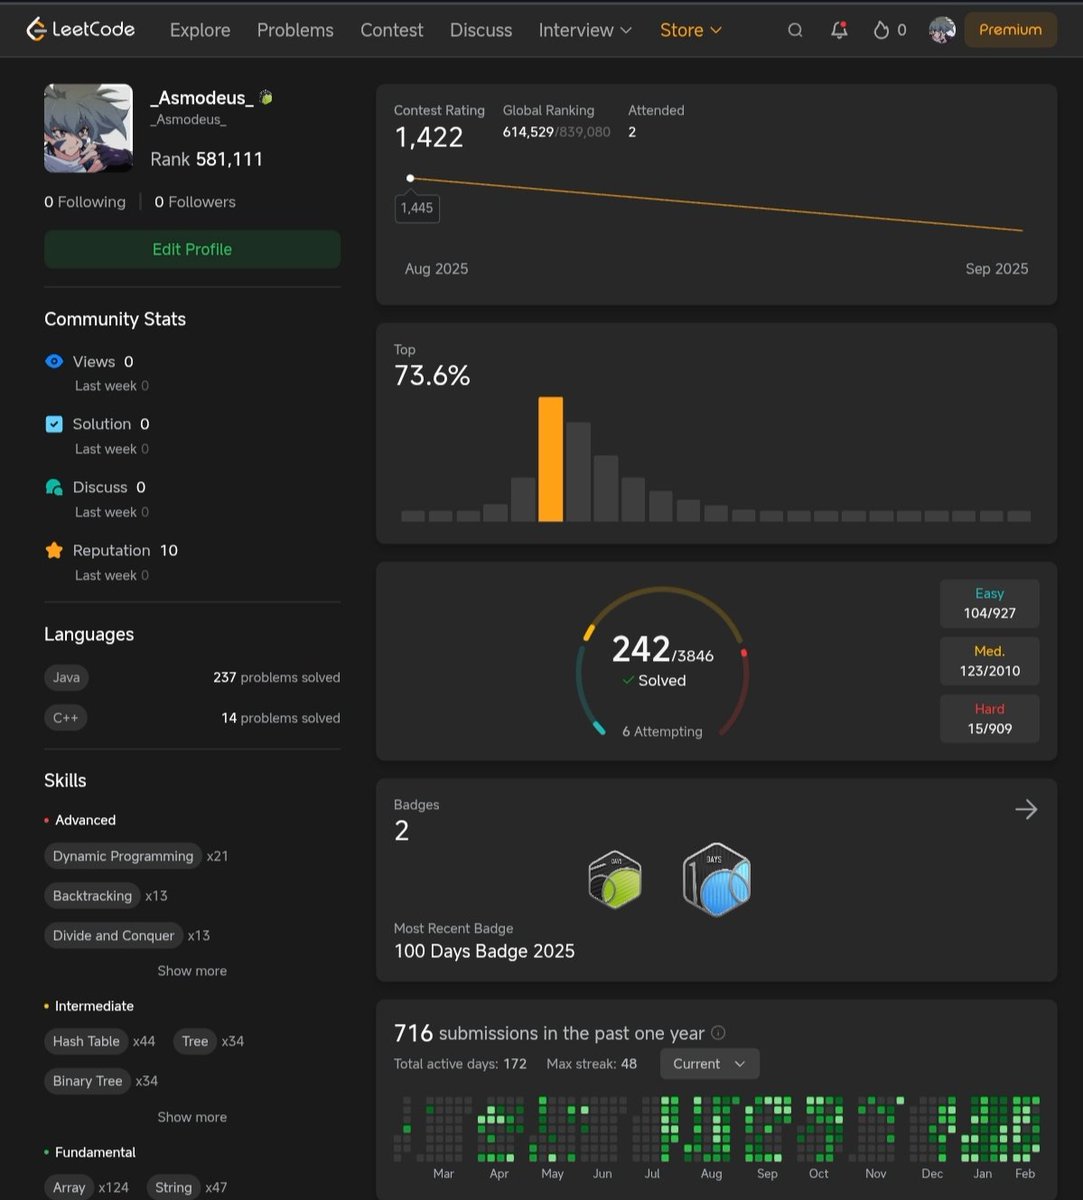Open the notifications bell

tap(839, 30)
